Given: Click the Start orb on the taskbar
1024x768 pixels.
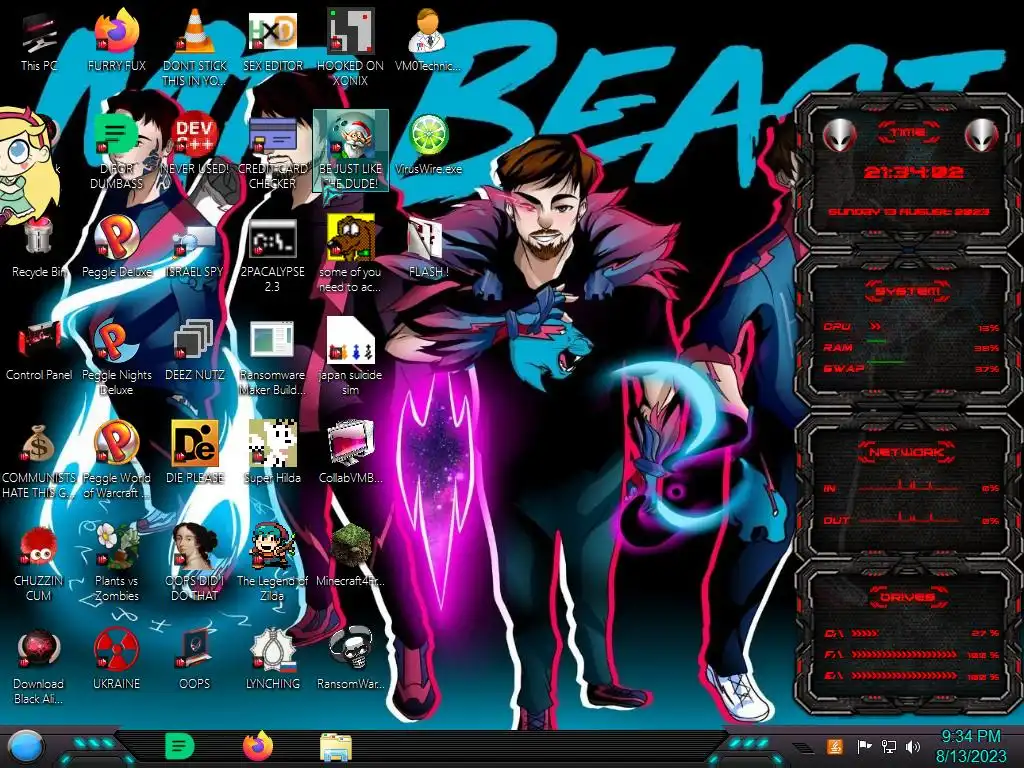Looking at the screenshot, I should click(25, 747).
